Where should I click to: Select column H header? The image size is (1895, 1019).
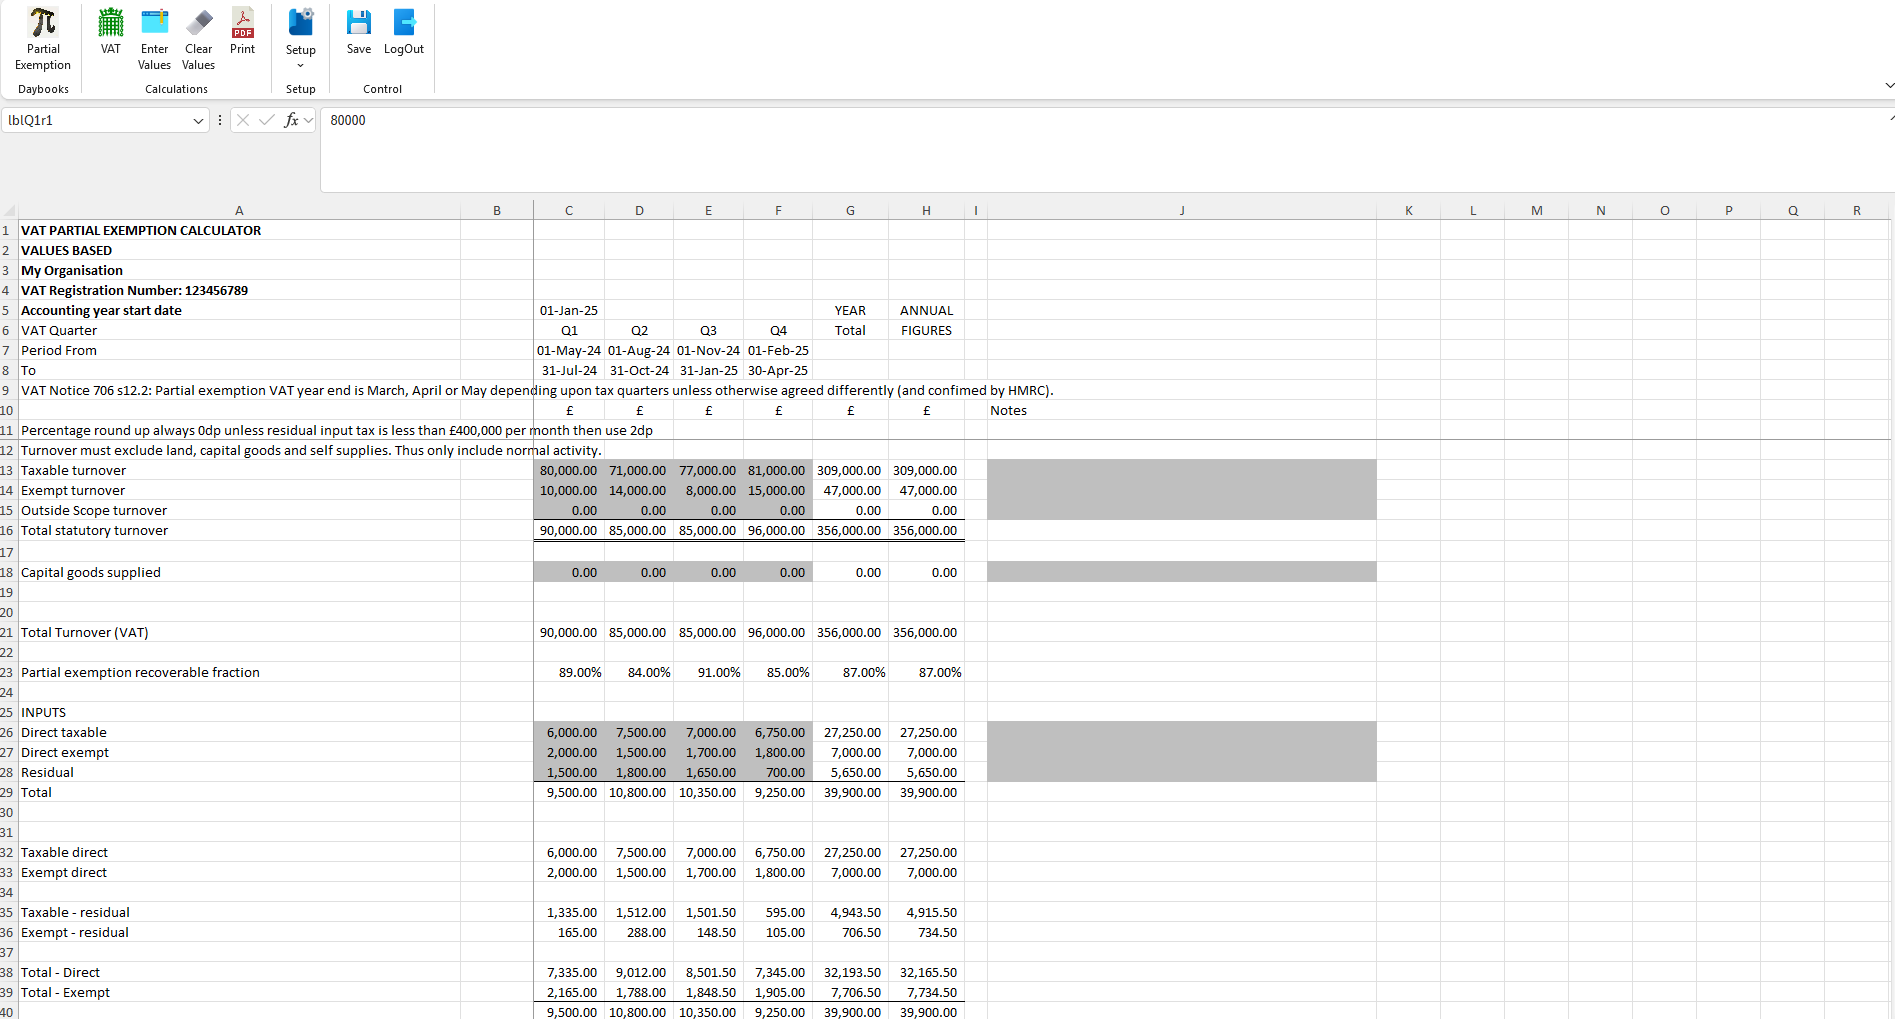925,210
